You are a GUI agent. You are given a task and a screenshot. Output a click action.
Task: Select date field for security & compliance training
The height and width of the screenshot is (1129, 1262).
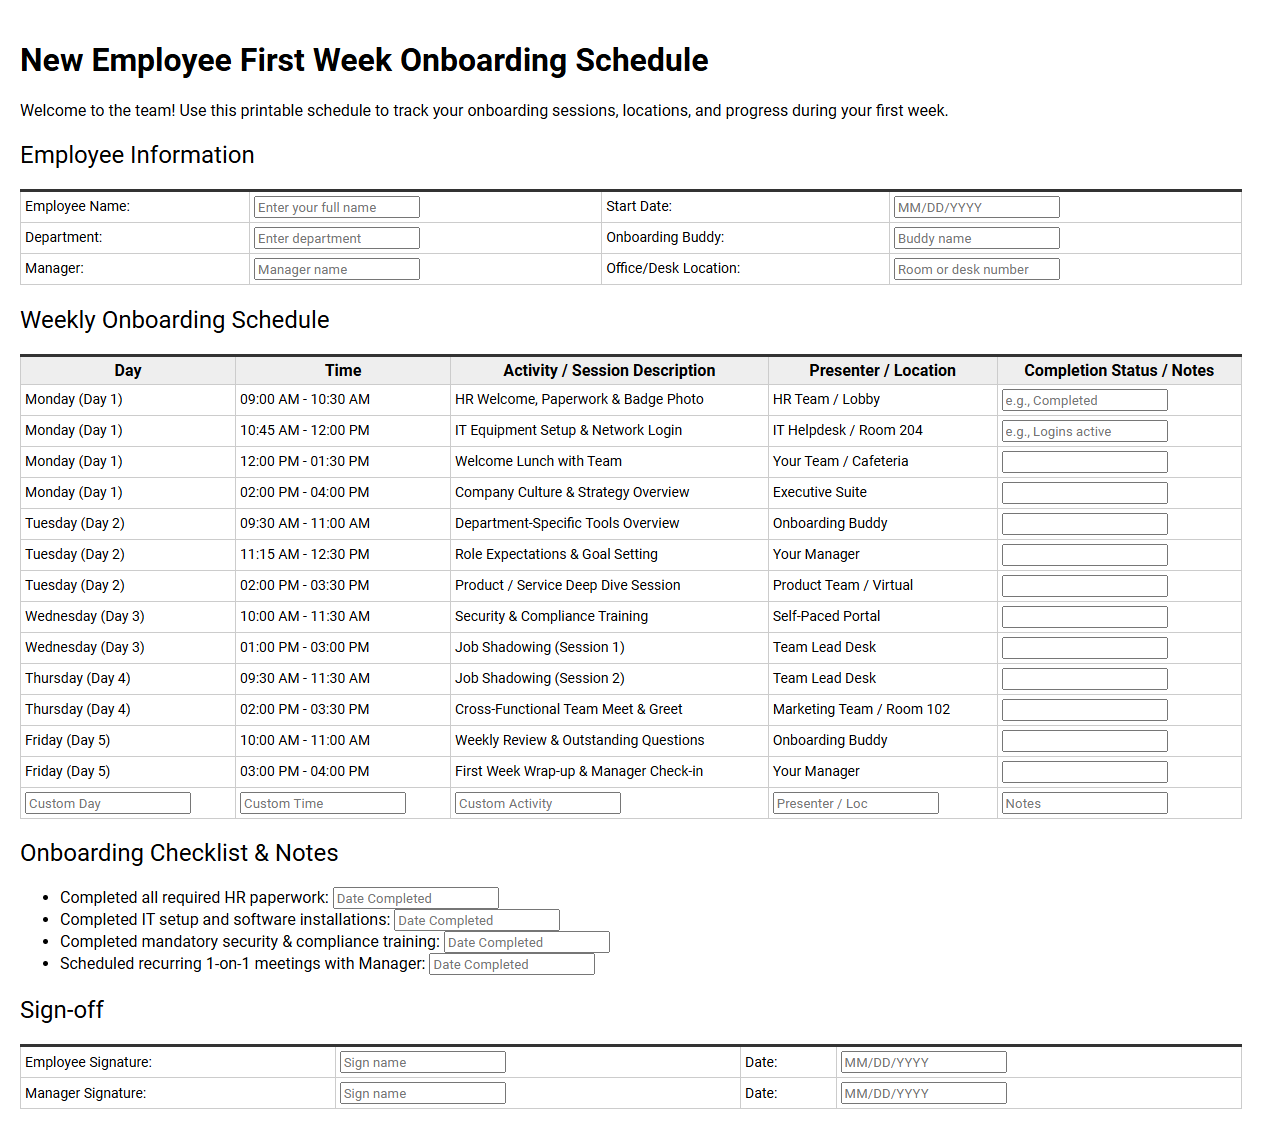[527, 942]
